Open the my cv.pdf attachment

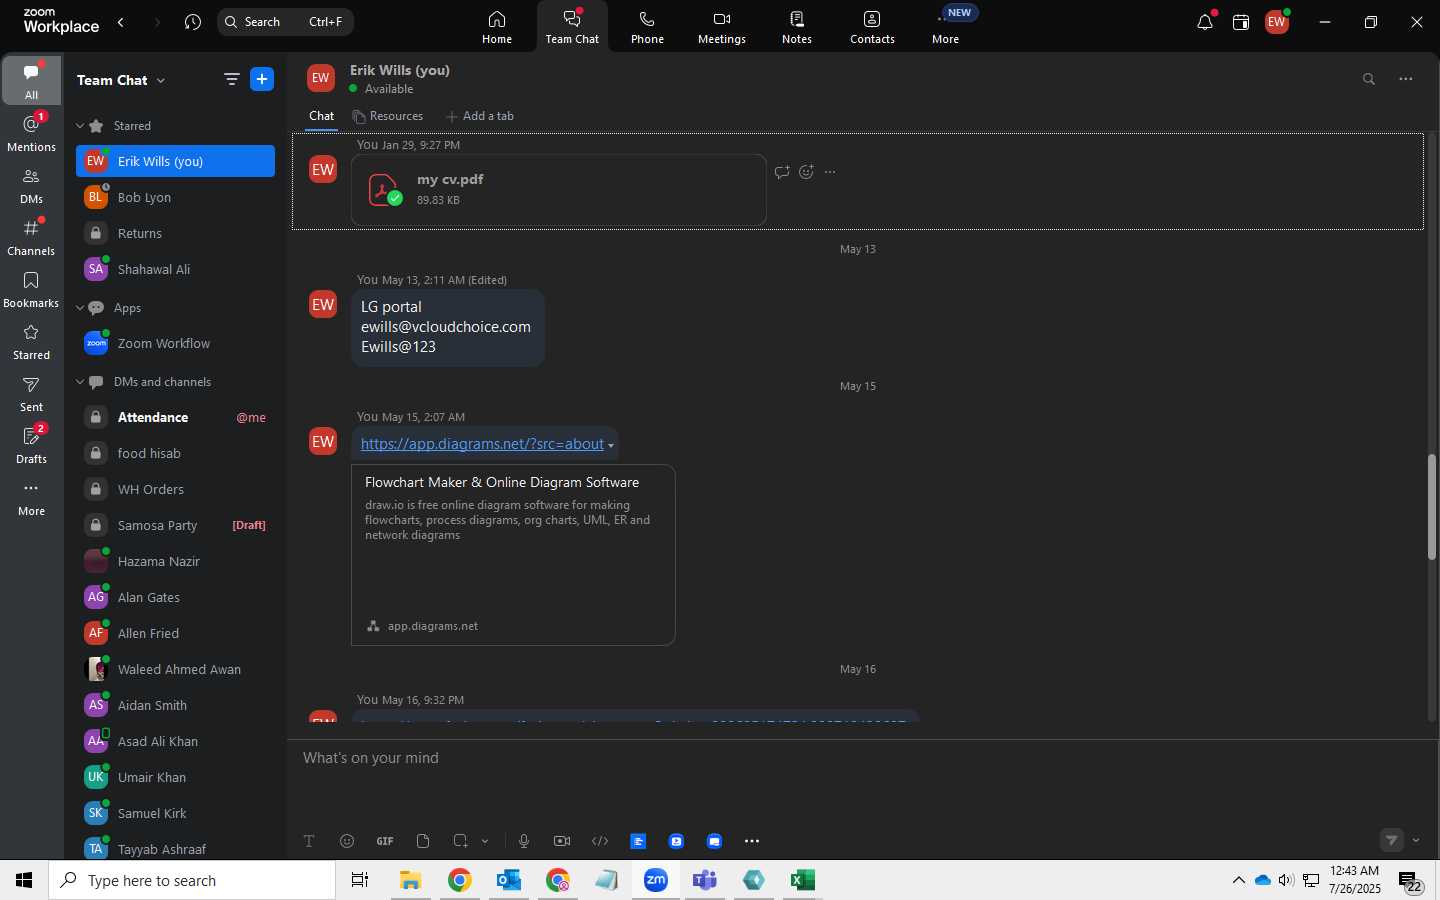559,189
